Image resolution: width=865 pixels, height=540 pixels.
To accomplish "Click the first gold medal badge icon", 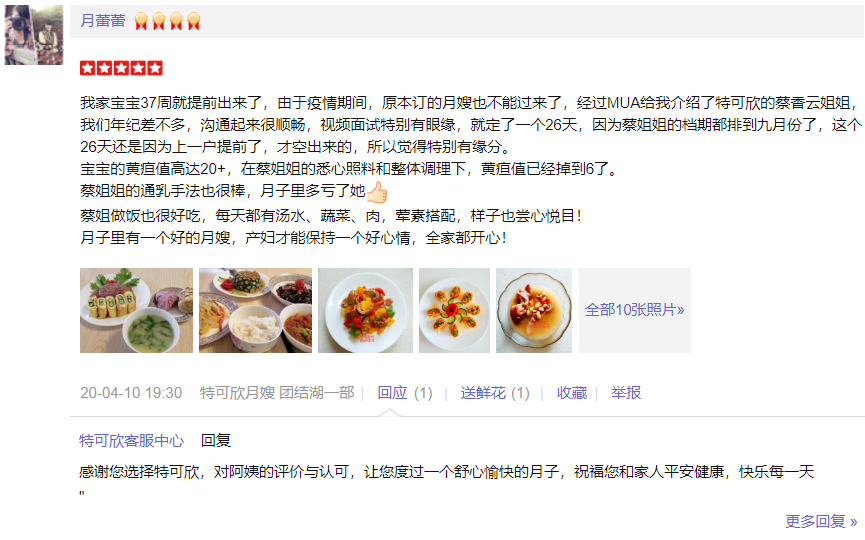I will point(141,22).
